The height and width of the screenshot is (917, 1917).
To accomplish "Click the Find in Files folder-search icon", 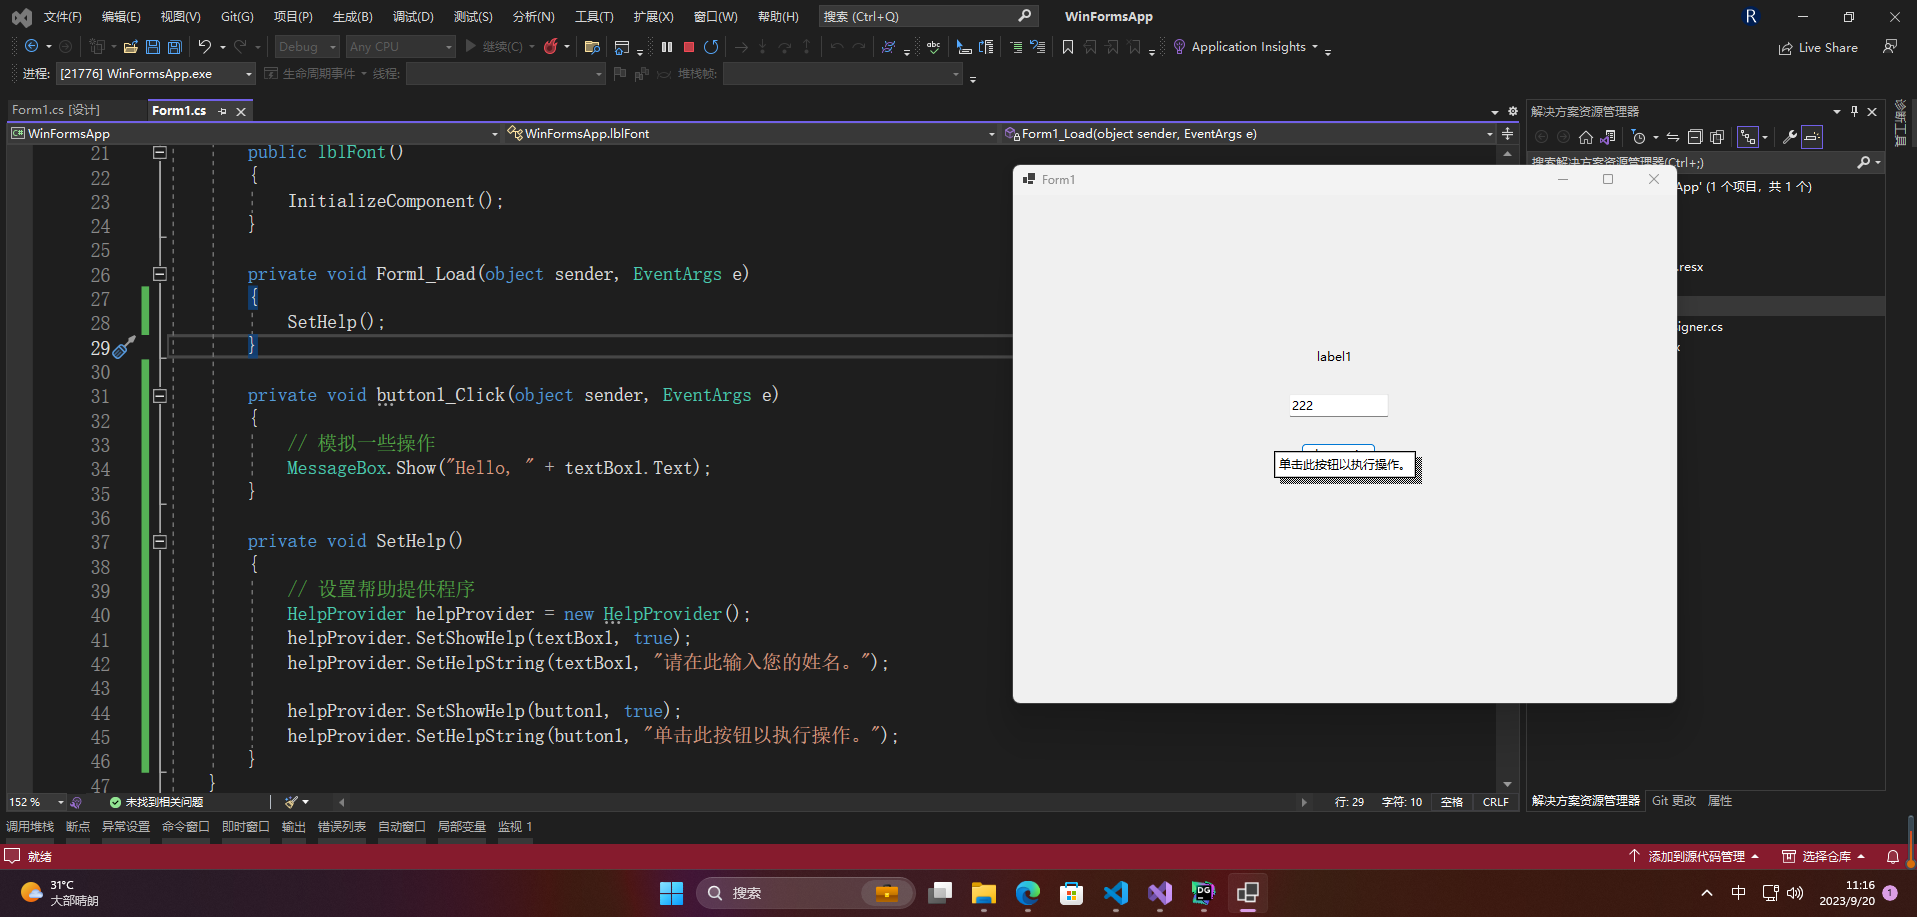I will pyautogui.click(x=592, y=46).
